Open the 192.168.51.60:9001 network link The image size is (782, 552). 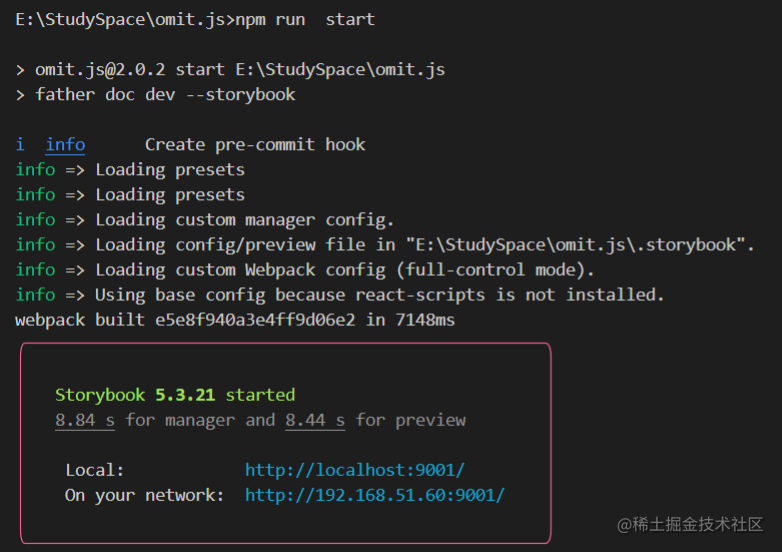tap(375, 495)
